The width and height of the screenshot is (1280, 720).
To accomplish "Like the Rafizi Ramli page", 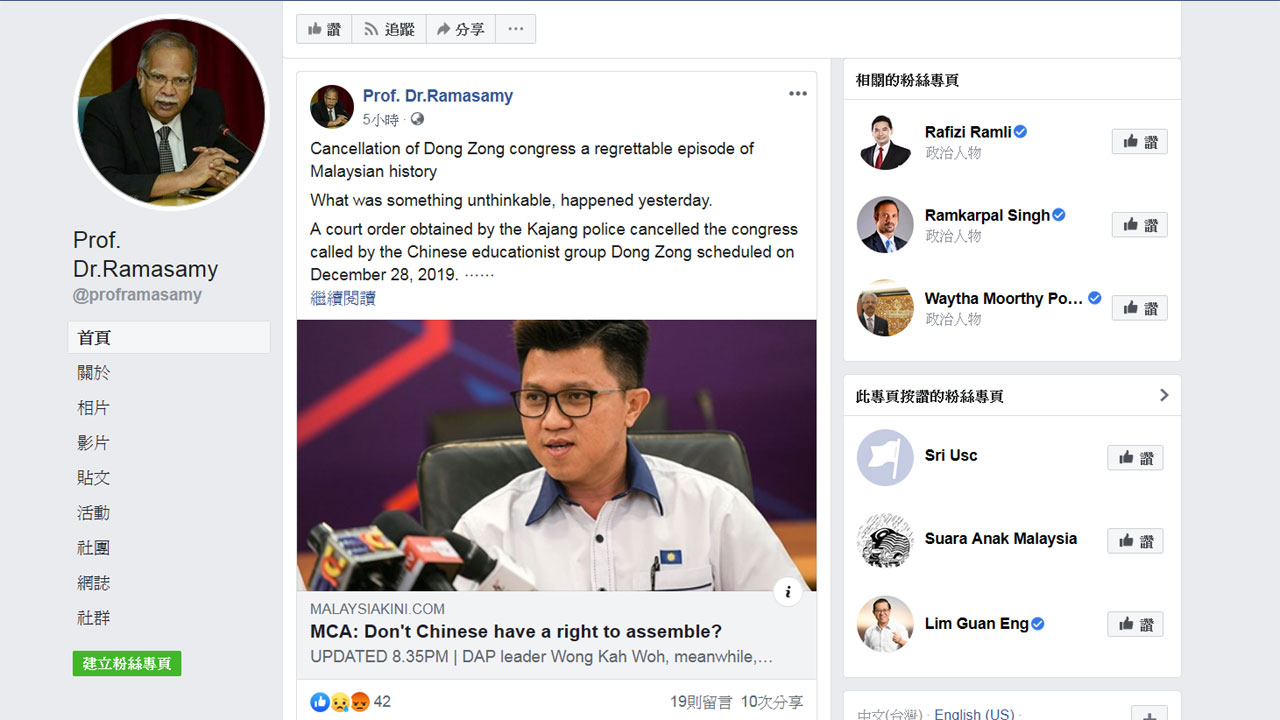I will pos(1139,142).
